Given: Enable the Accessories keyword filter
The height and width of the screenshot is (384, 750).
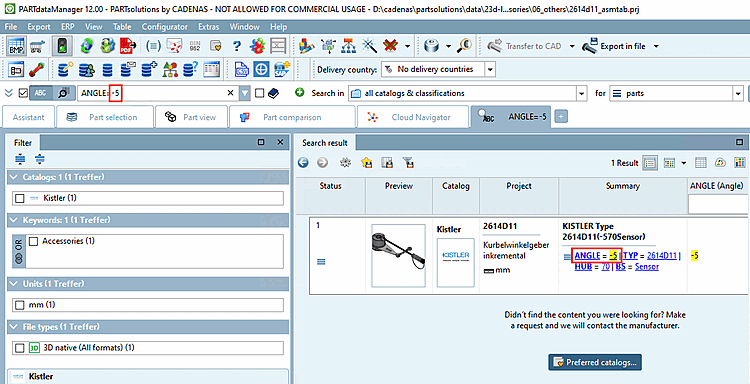Looking at the screenshot, I should coord(33,241).
